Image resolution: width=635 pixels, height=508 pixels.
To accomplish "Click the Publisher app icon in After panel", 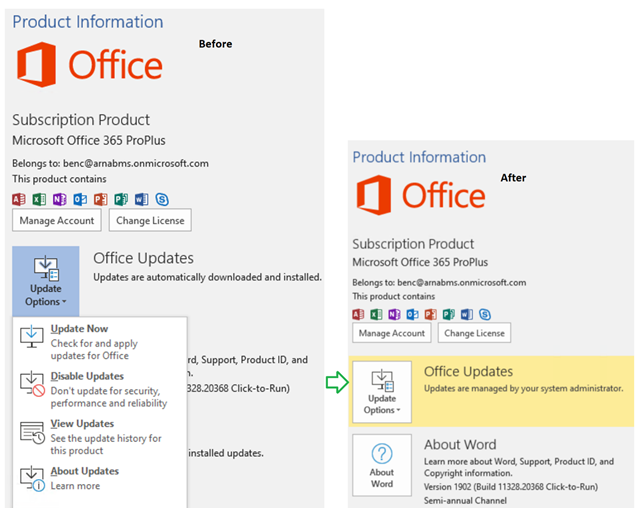I will (449, 314).
